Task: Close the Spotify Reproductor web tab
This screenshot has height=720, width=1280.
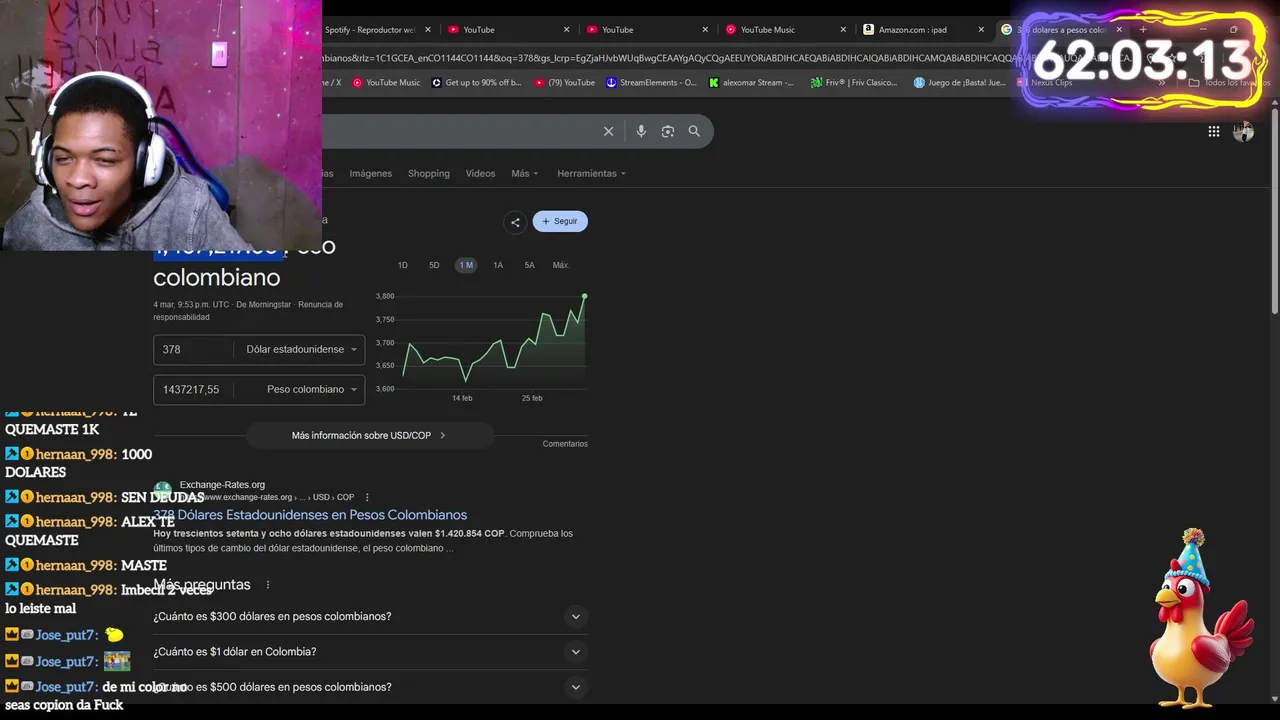Action: coord(429,30)
